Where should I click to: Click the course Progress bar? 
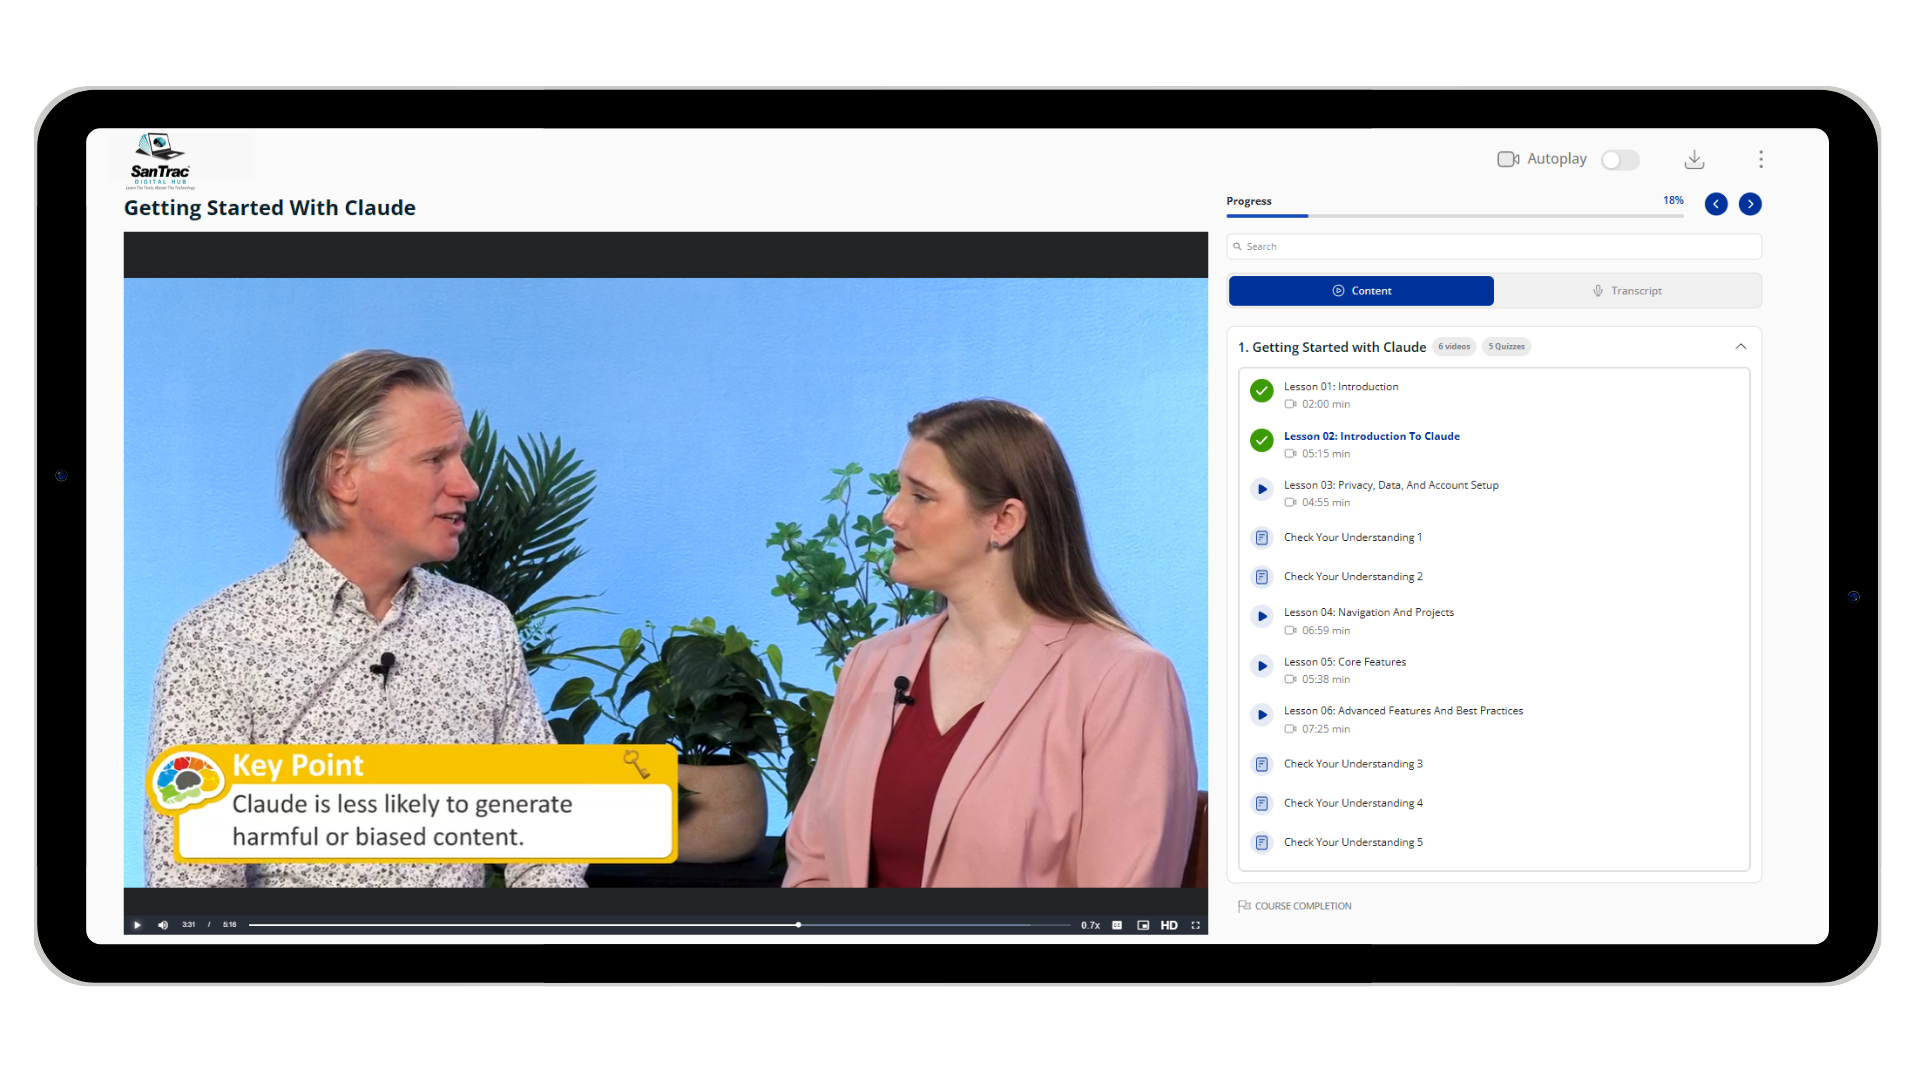click(x=1455, y=216)
